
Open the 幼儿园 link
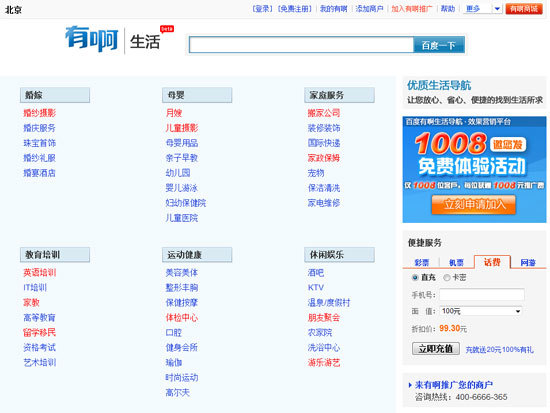pos(178,173)
